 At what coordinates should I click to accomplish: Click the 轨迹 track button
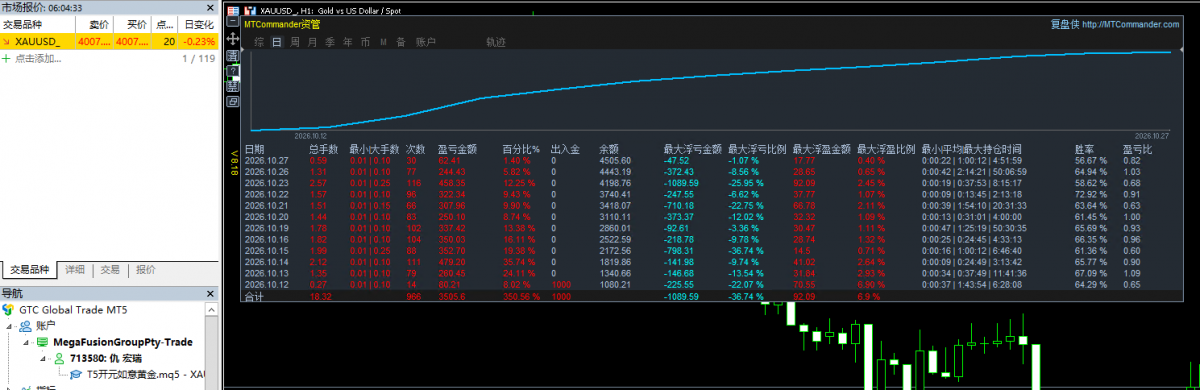(x=496, y=42)
